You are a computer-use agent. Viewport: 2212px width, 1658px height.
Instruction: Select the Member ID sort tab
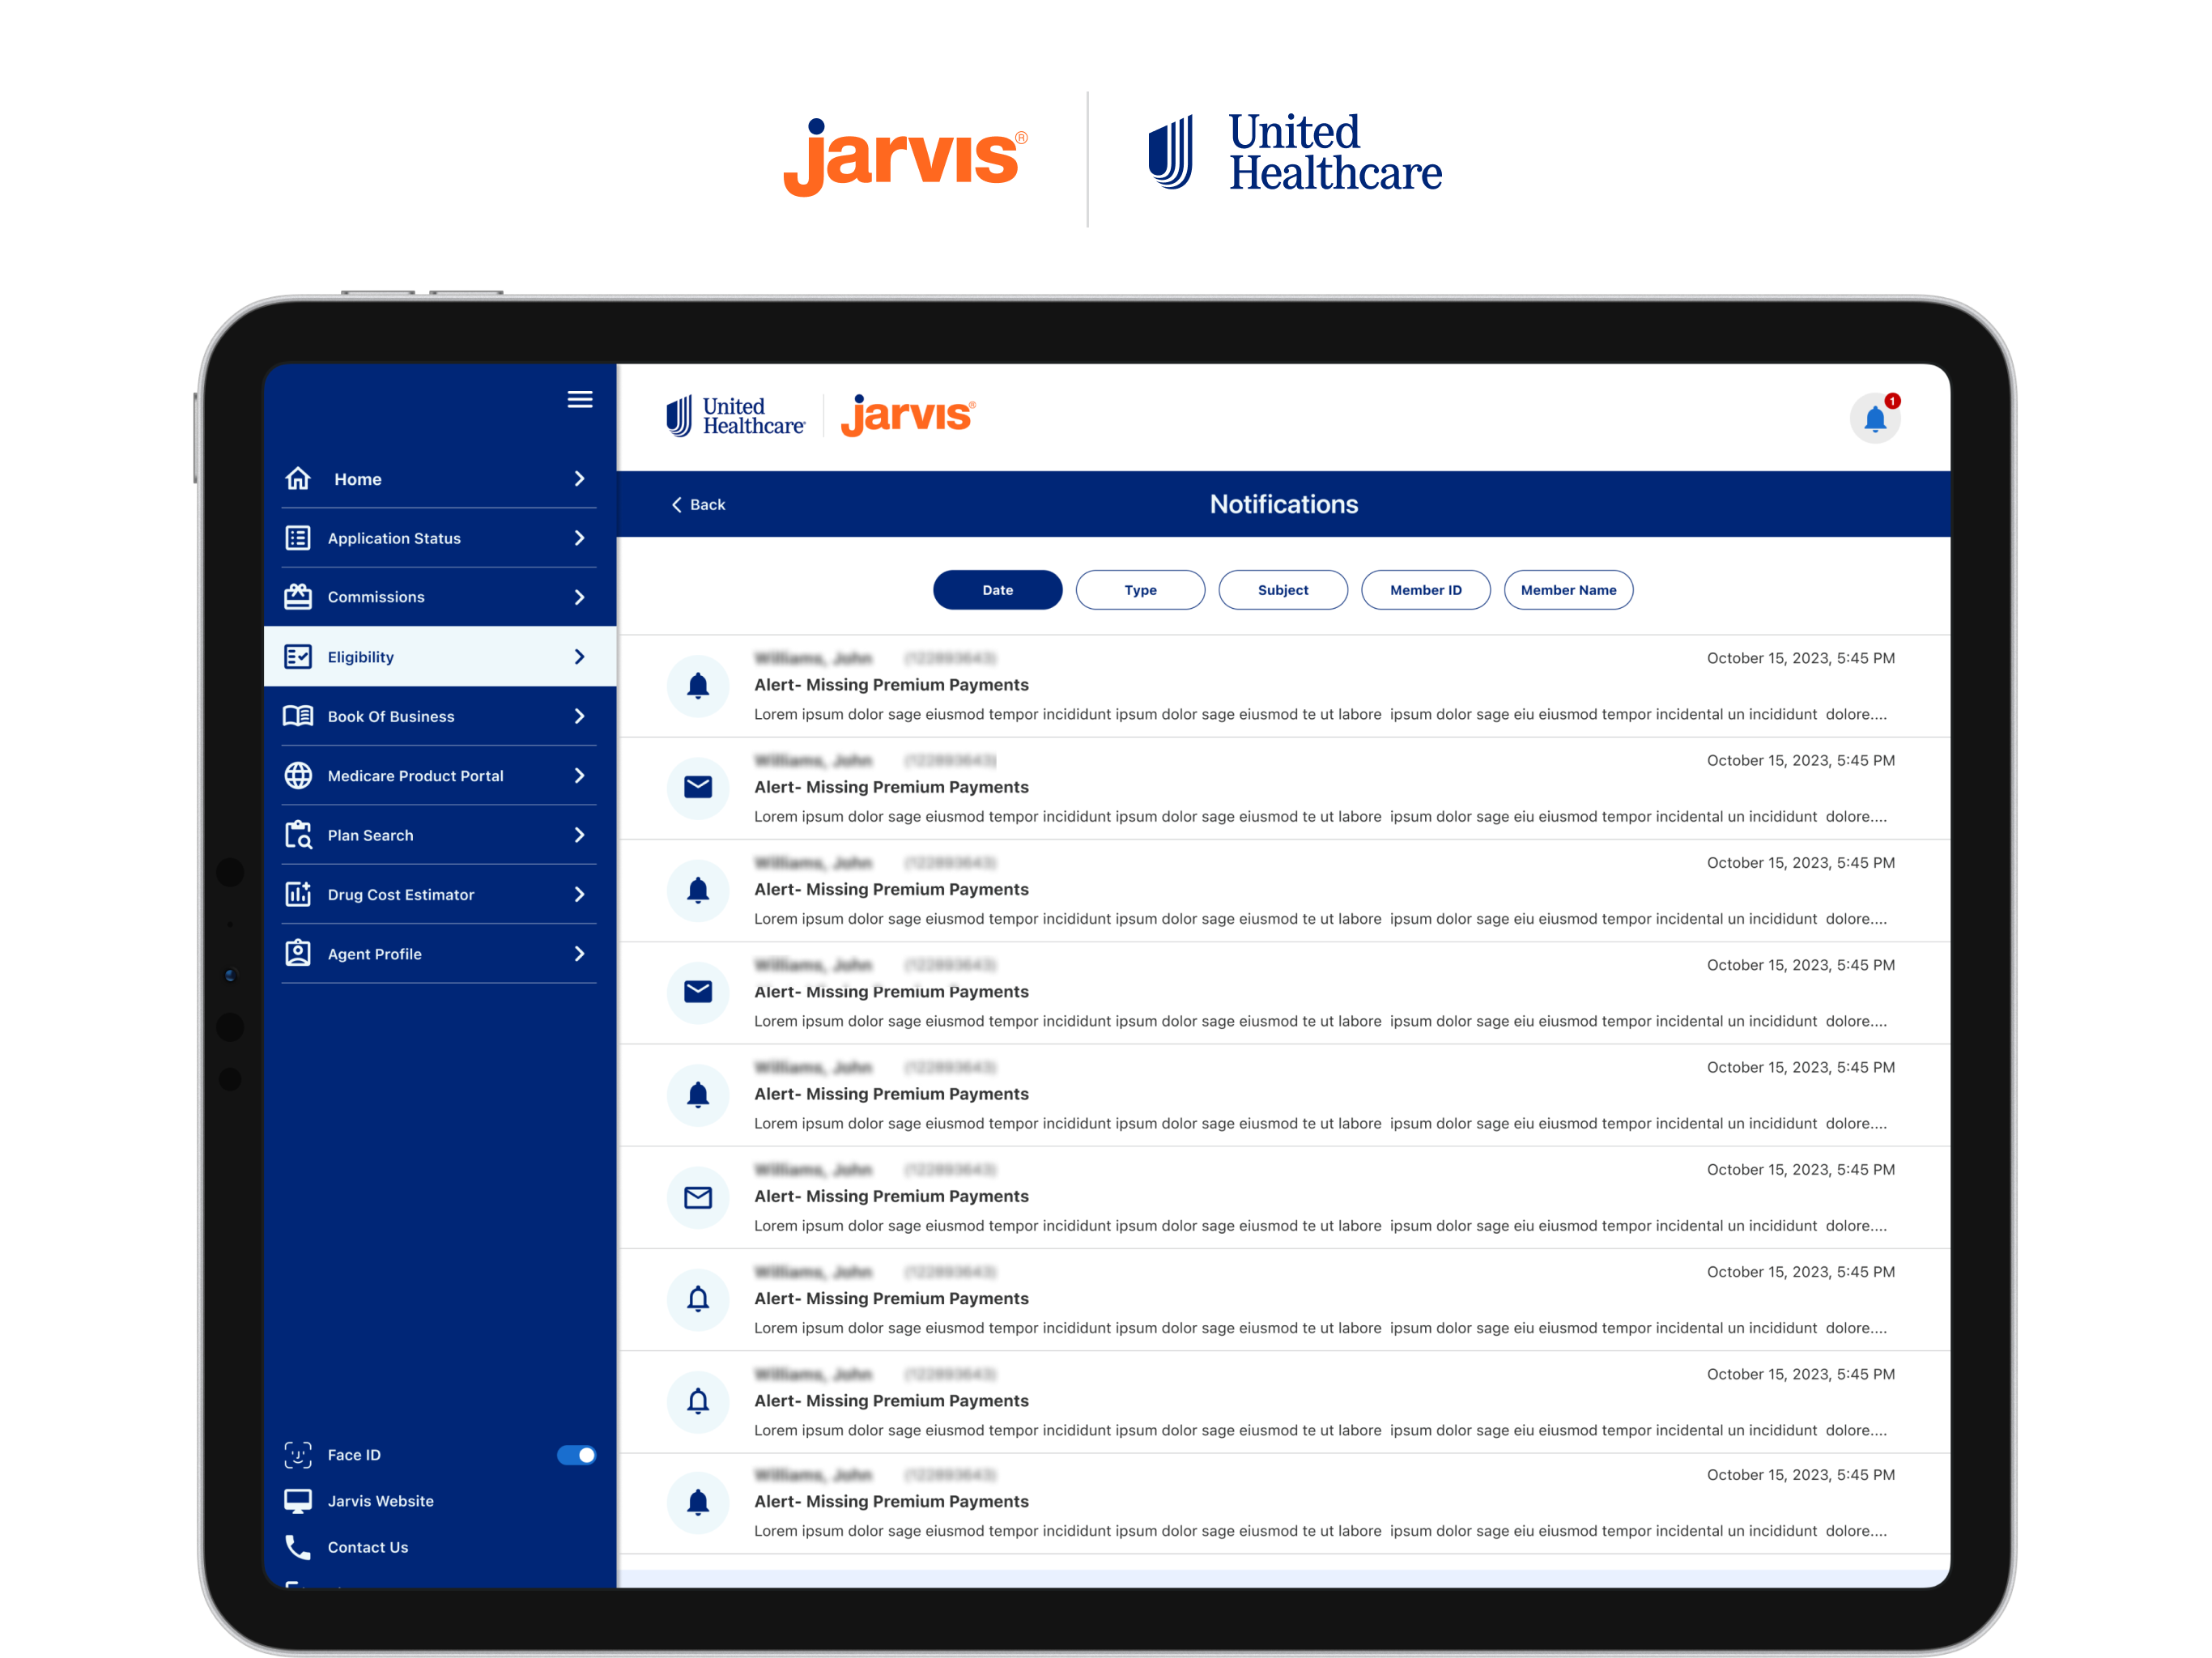[1426, 590]
